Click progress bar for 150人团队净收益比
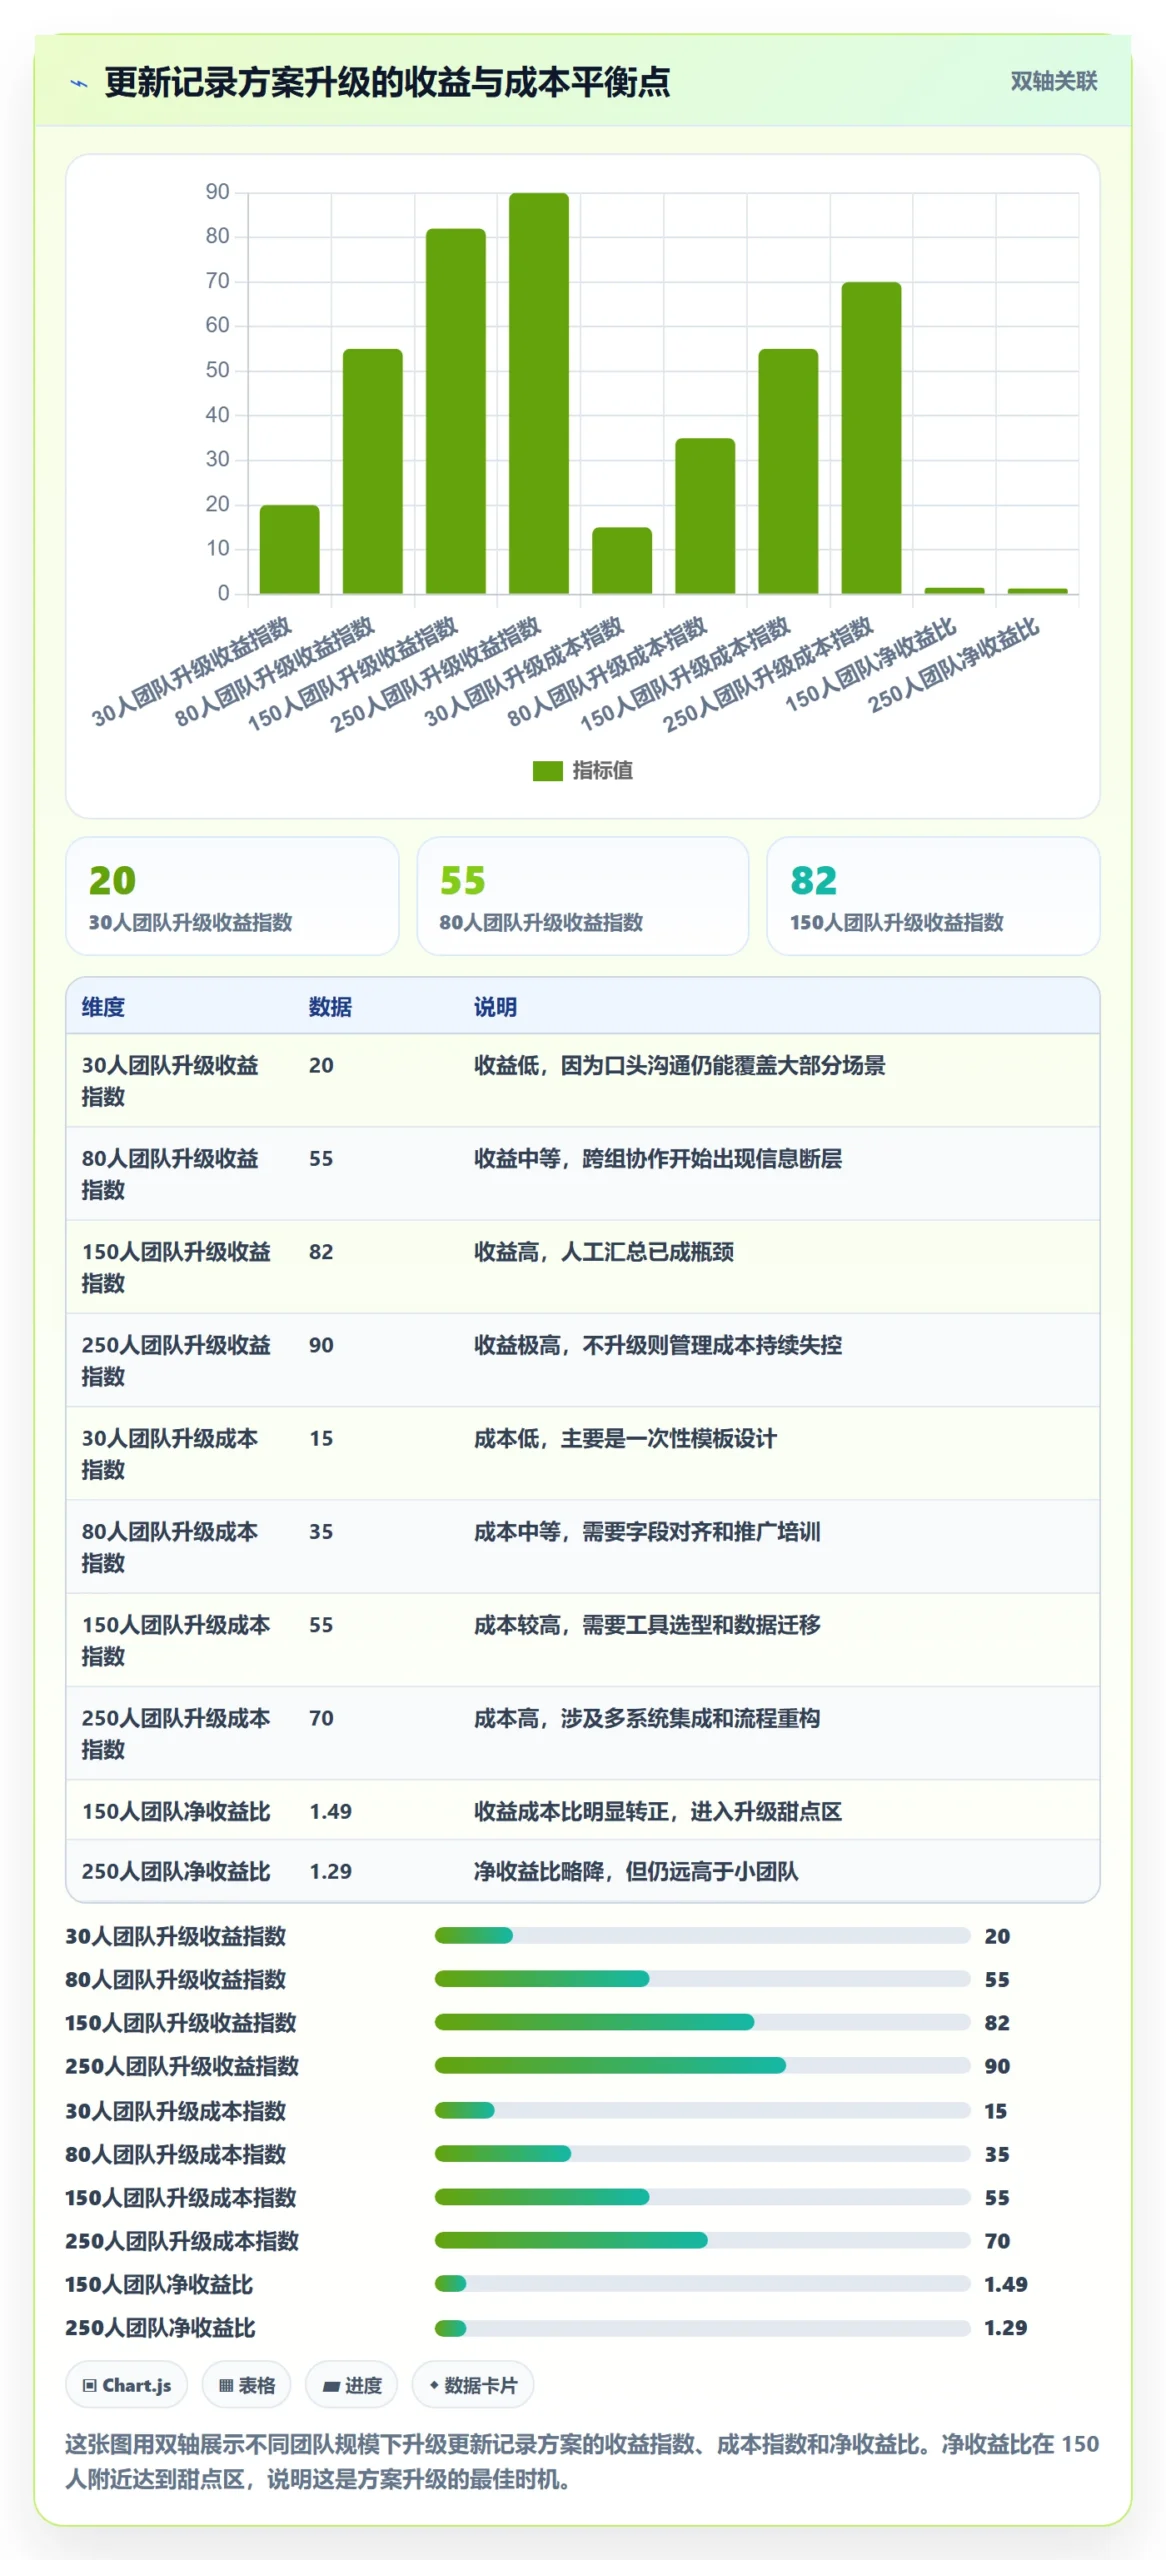The image size is (1166, 2560). (x=702, y=2284)
